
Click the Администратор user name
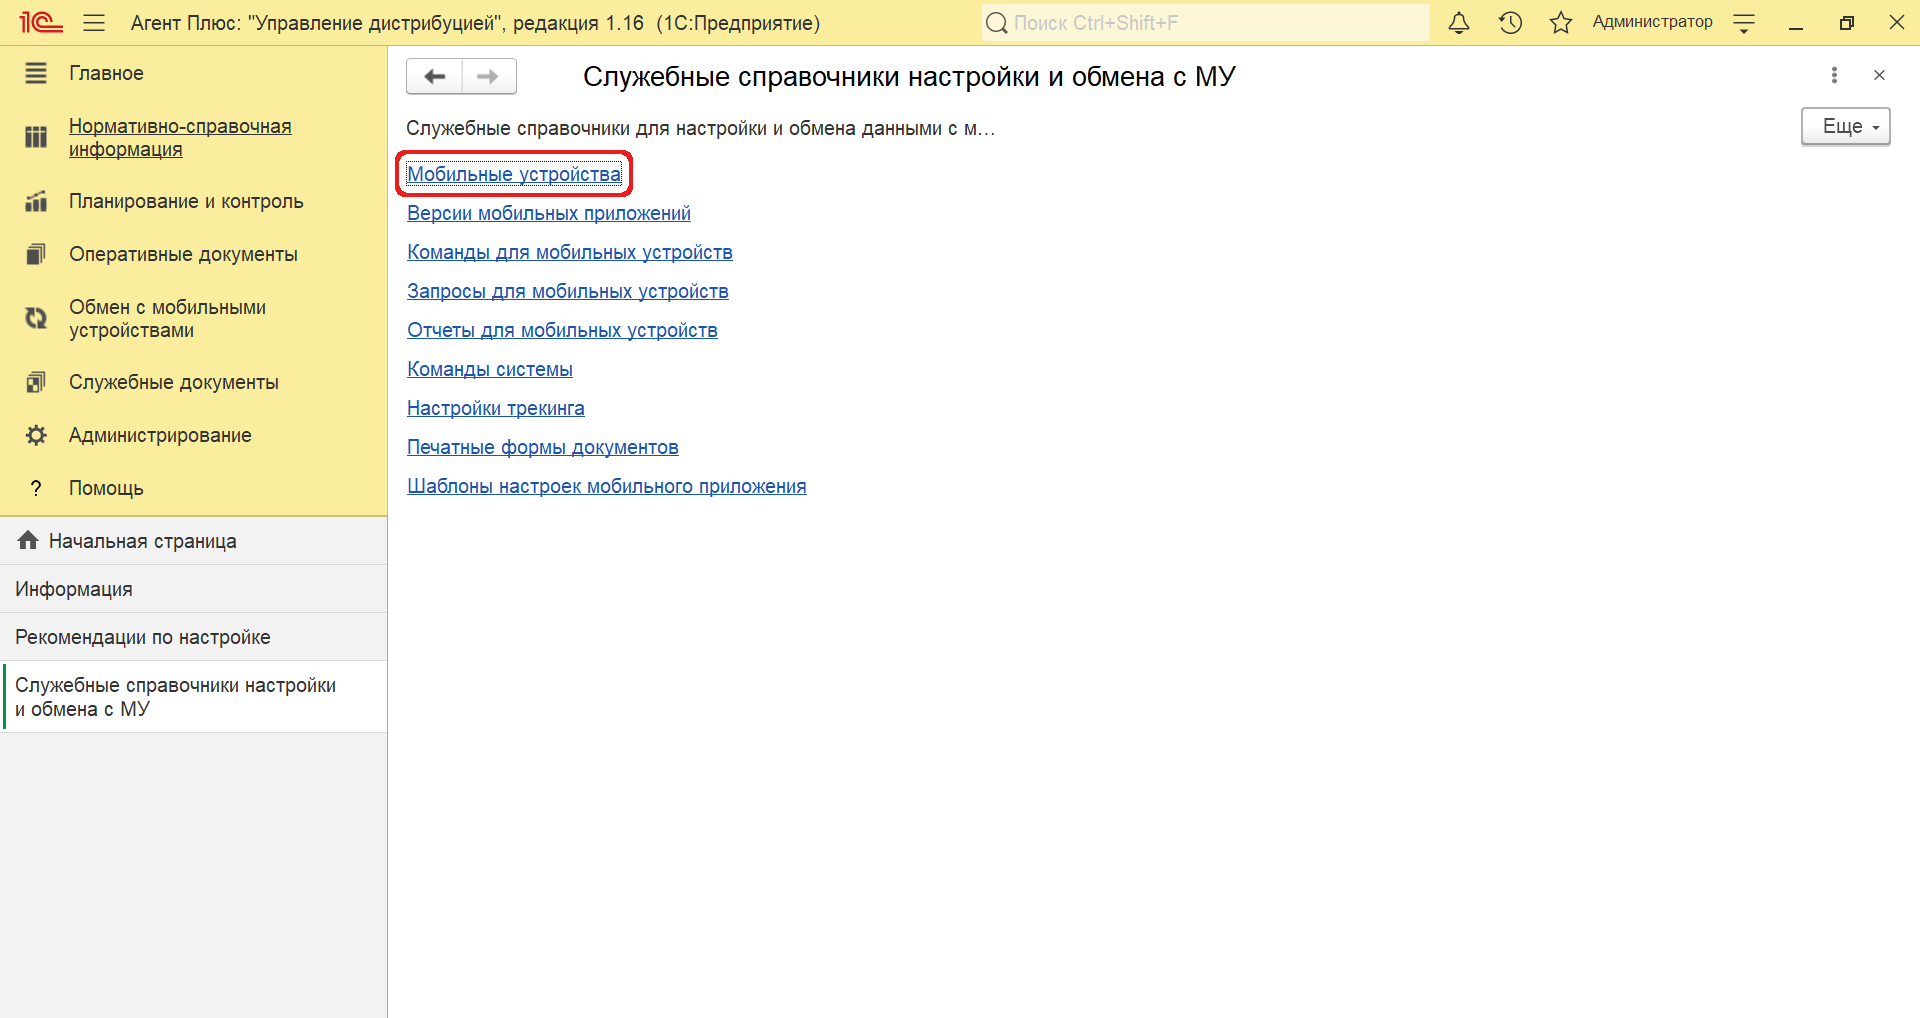click(1652, 22)
